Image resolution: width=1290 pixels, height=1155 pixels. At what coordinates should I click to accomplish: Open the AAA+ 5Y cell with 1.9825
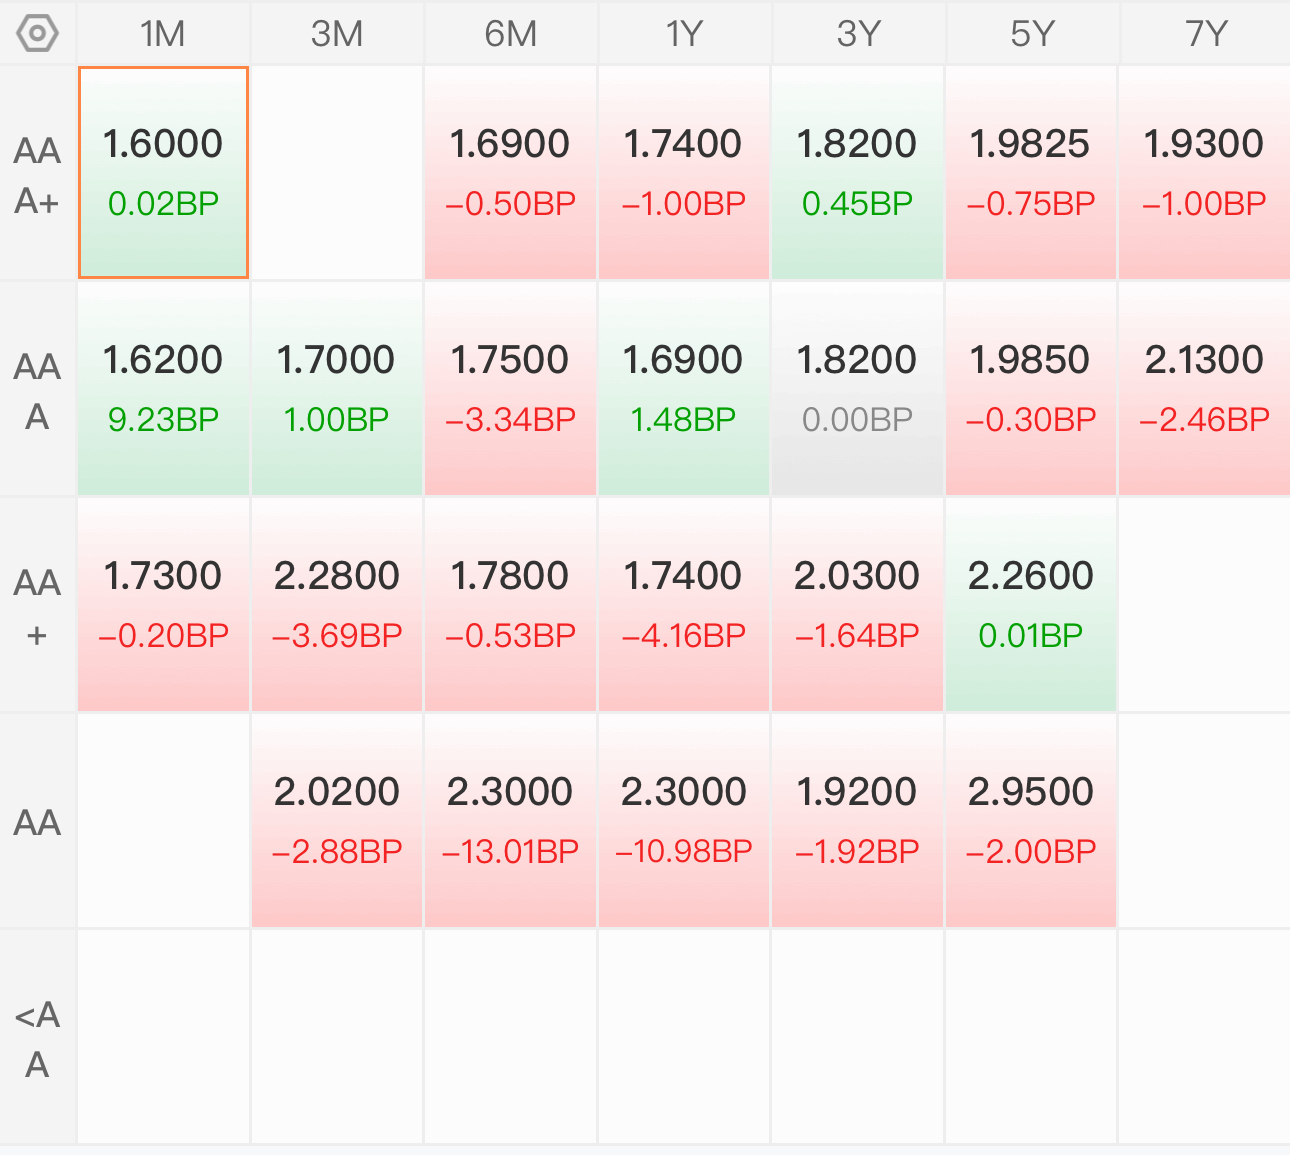(x=1031, y=173)
